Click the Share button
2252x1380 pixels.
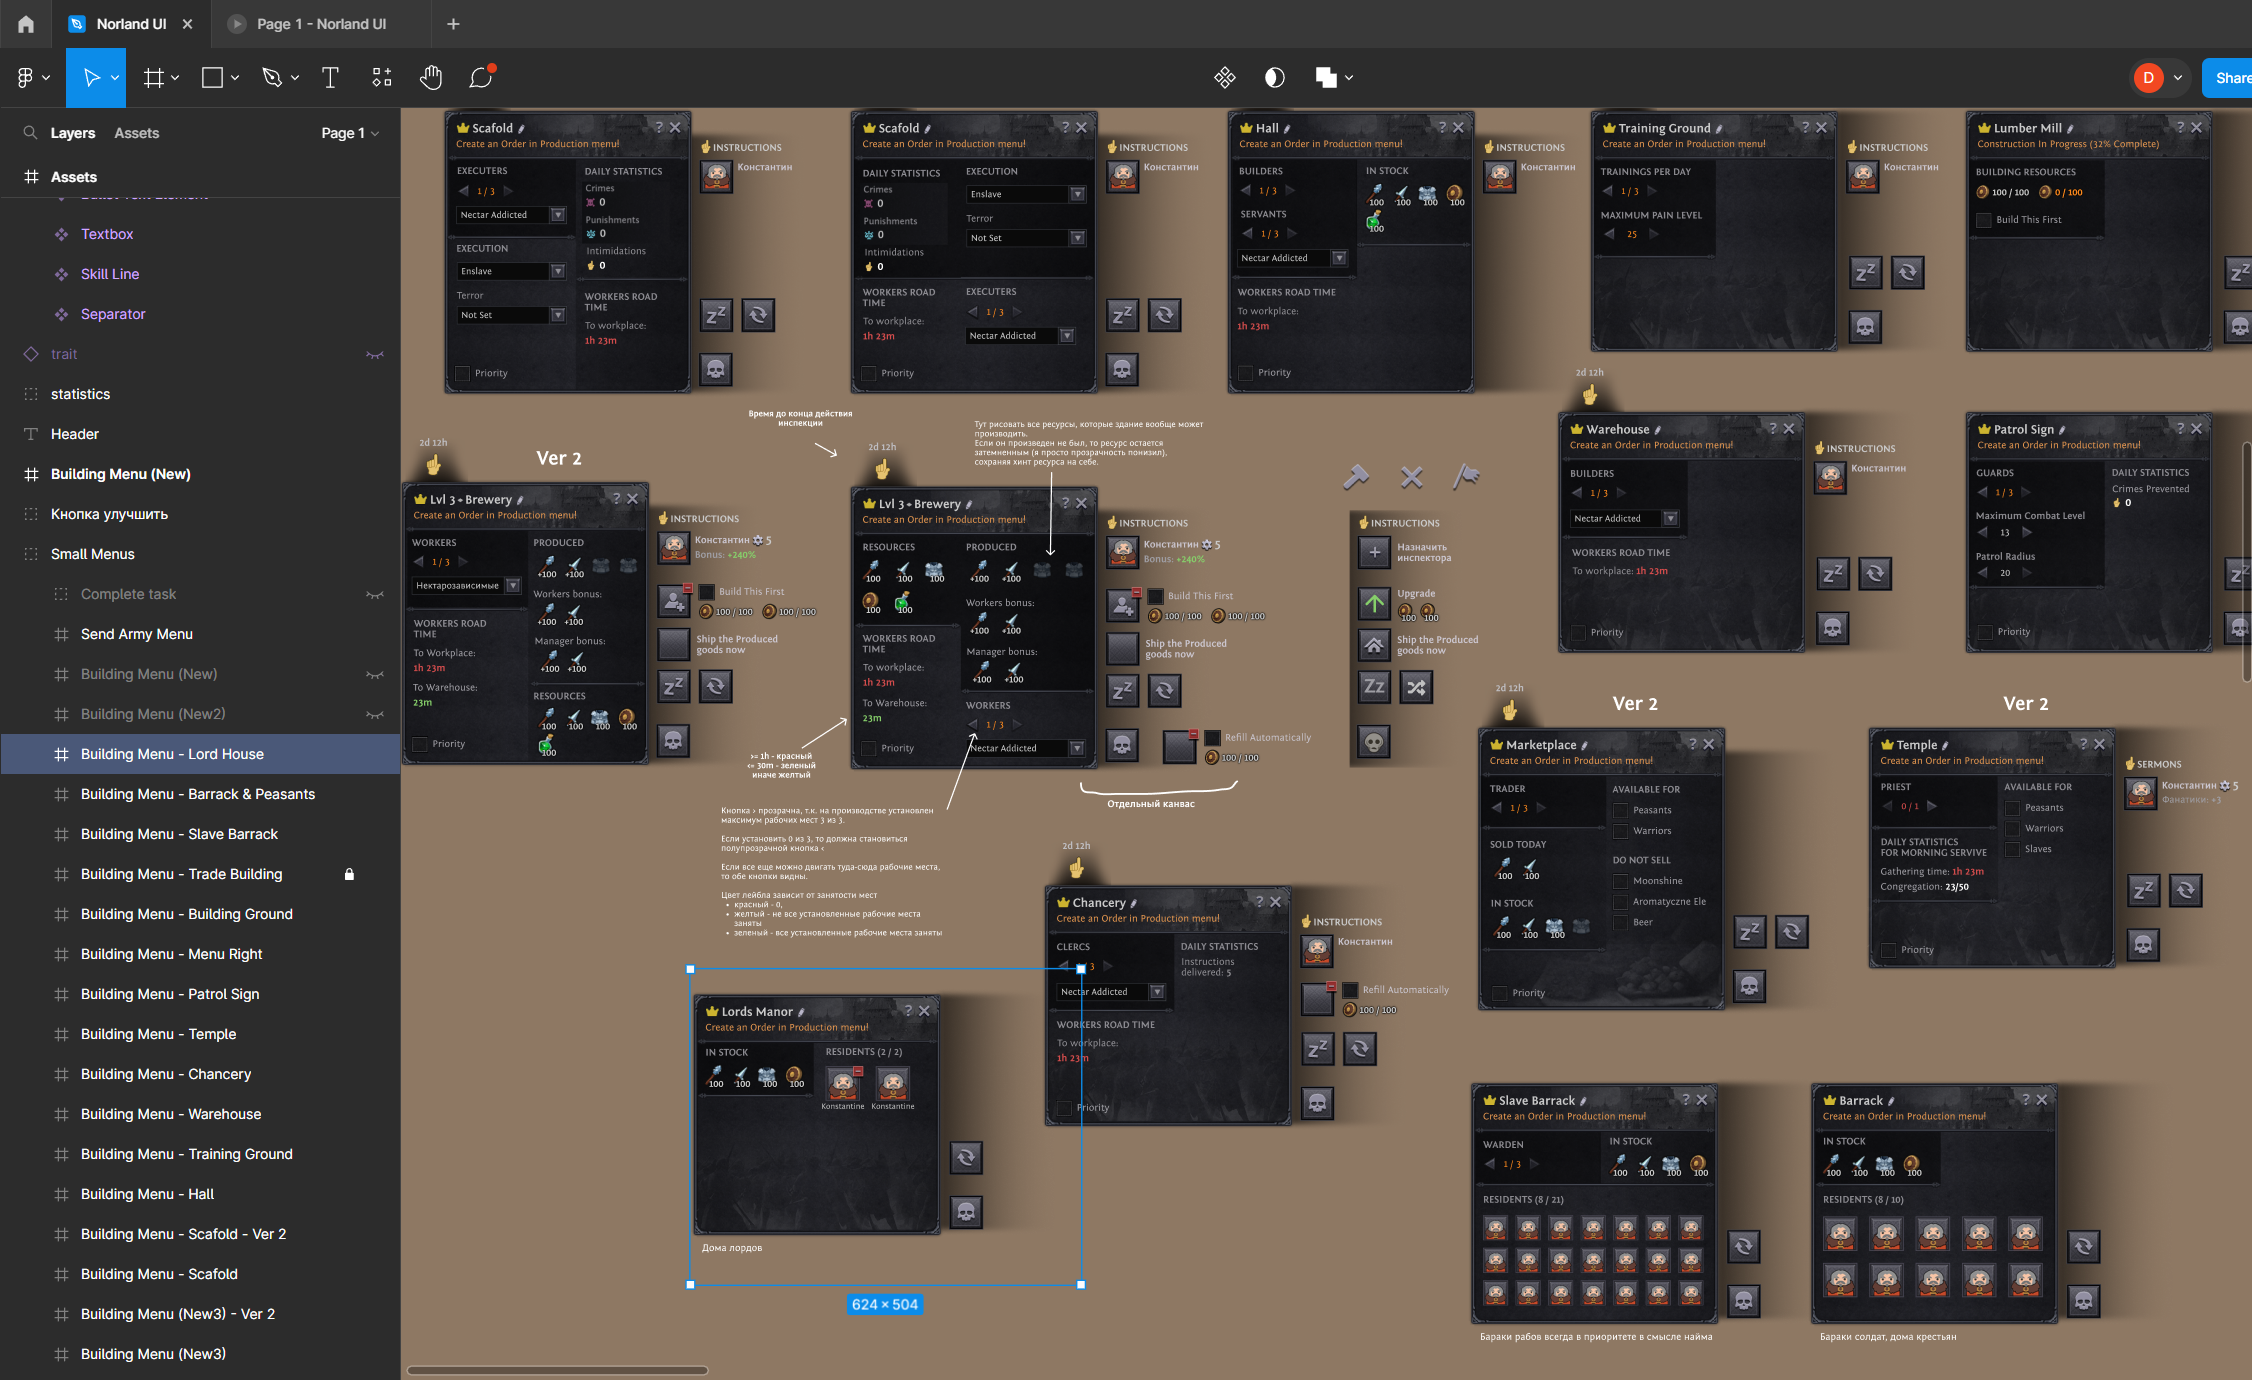pos(2228,78)
